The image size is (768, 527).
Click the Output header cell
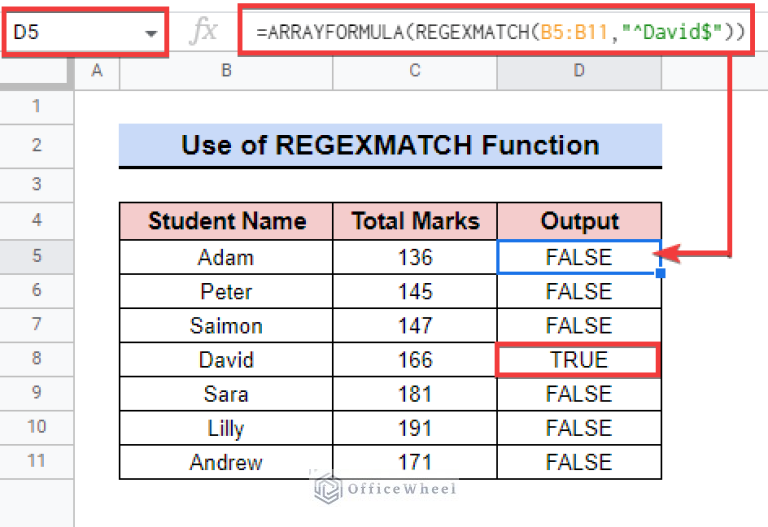coord(579,221)
